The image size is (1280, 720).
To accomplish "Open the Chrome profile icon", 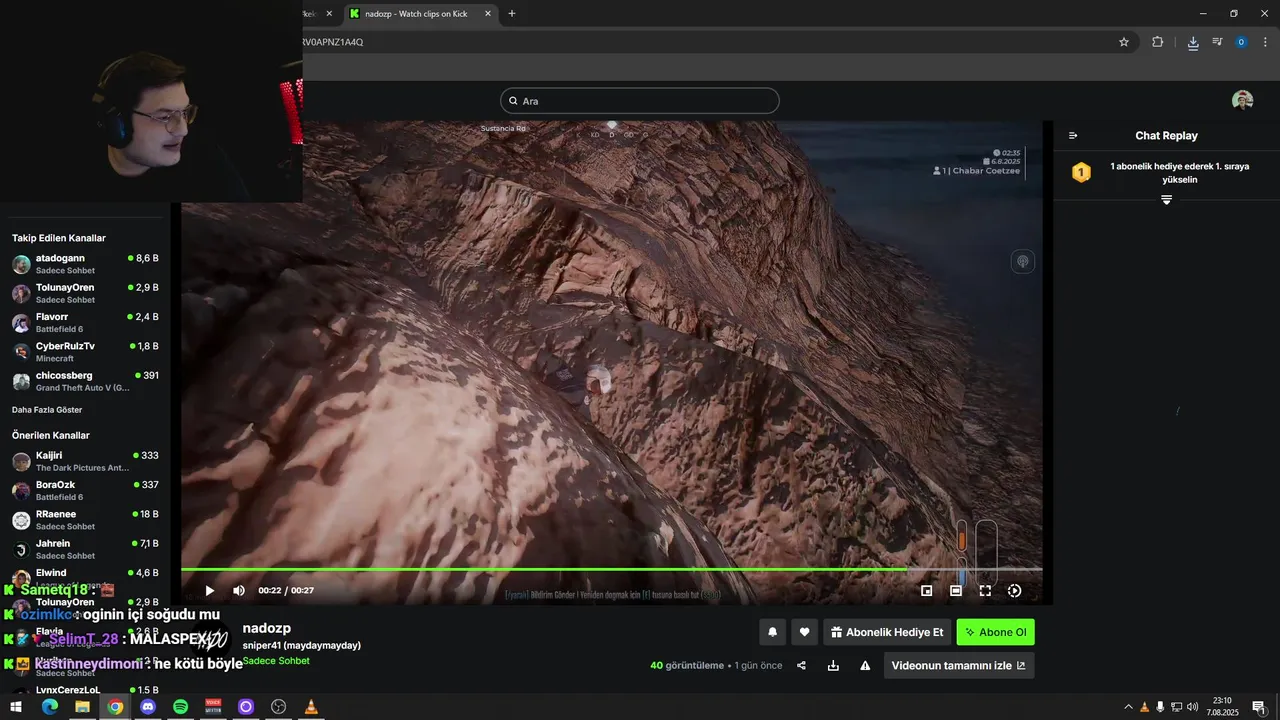I will tap(1241, 42).
